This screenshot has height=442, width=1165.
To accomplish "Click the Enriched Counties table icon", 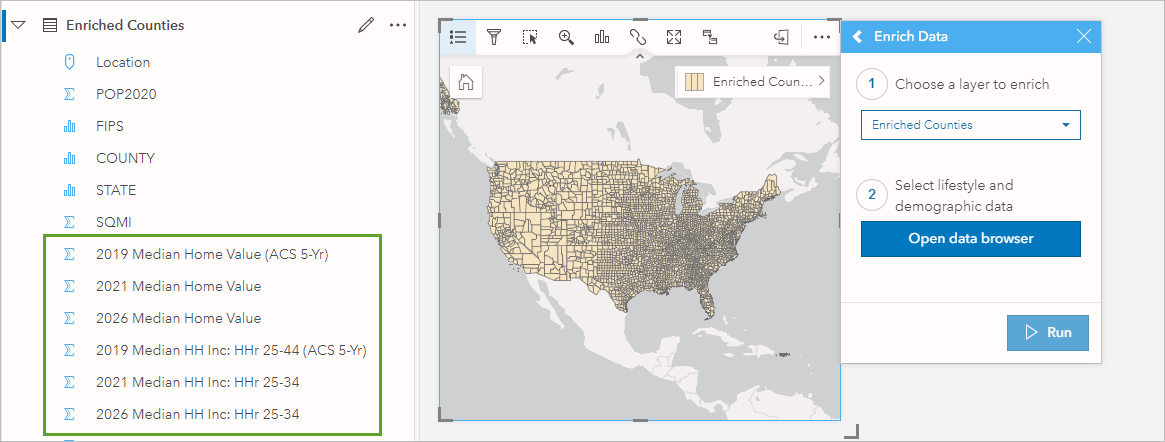I will [x=49, y=25].
